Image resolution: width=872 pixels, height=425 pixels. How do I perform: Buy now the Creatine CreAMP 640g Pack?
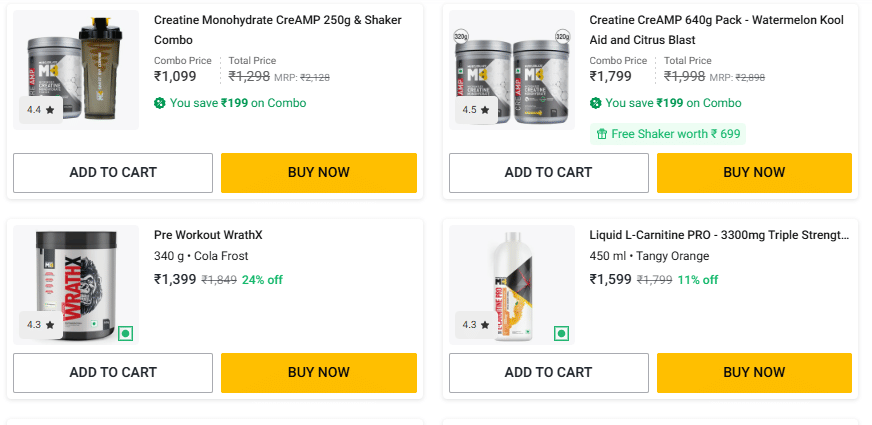(754, 172)
